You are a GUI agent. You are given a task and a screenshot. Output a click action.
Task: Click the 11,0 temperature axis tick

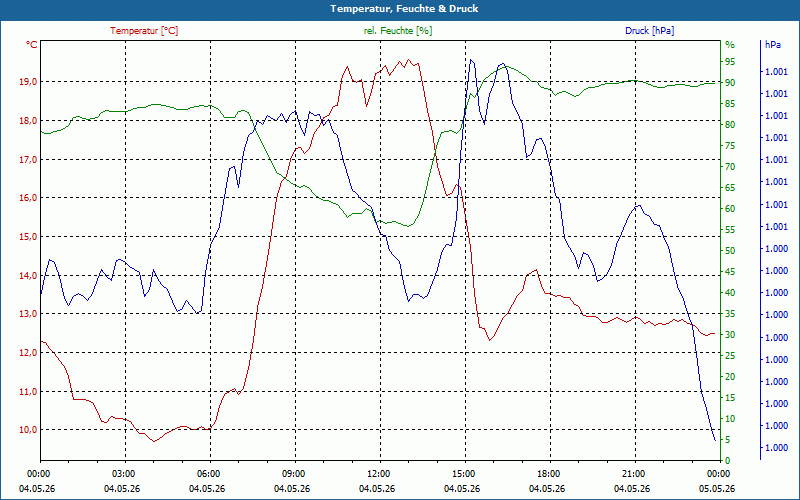29,391
